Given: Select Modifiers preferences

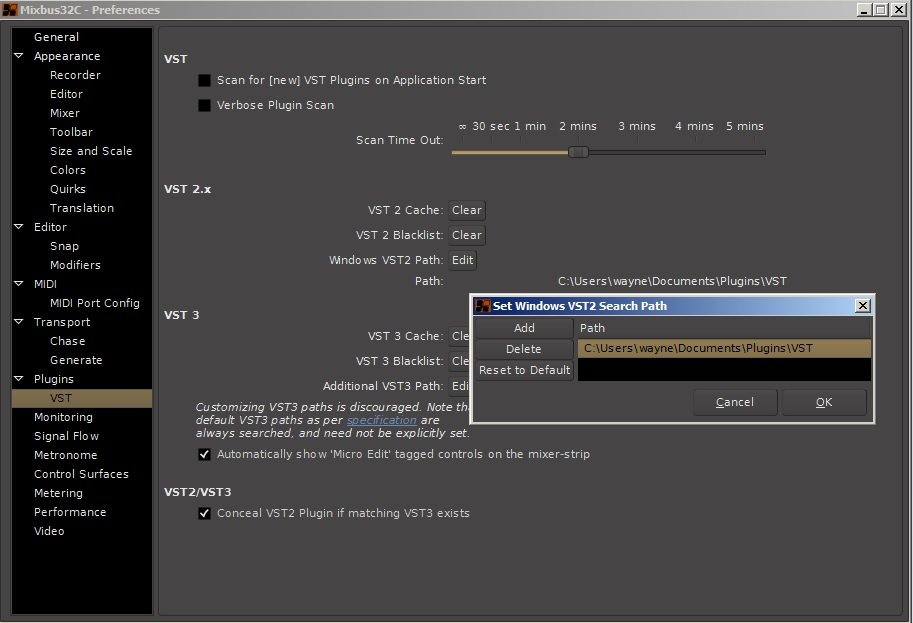Looking at the screenshot, I should (75, 265).
